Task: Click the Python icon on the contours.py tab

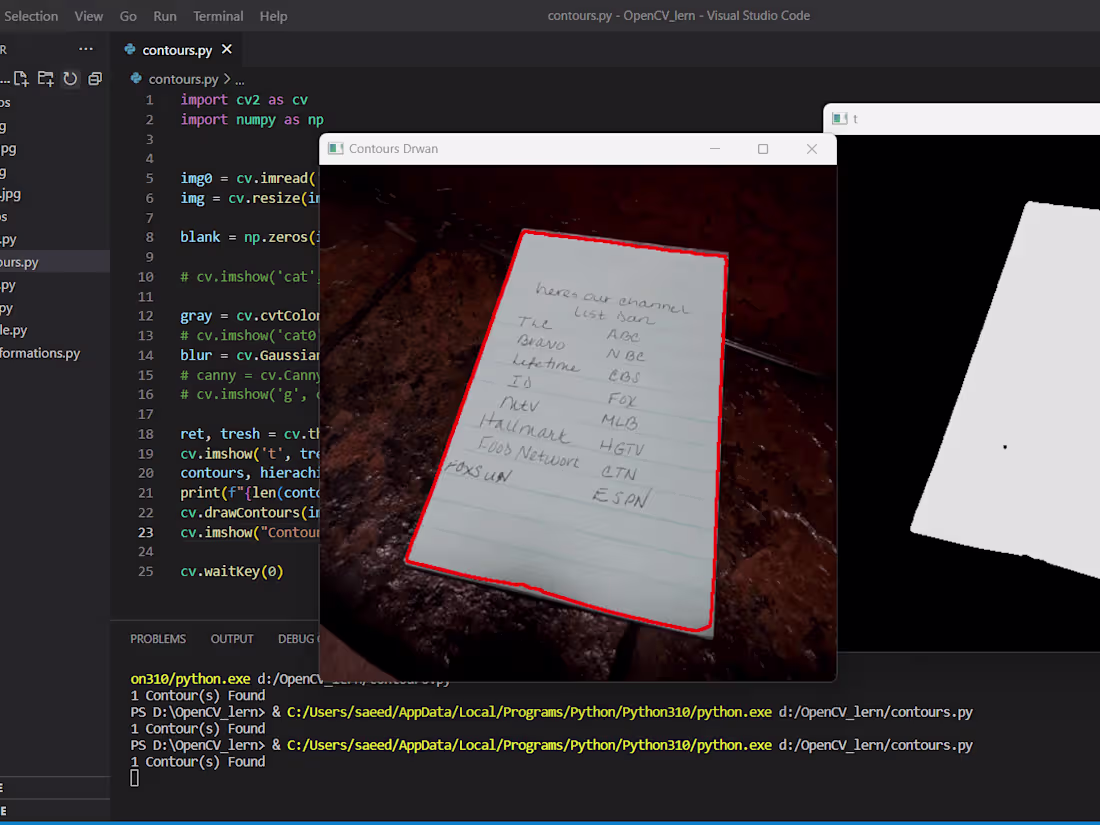Action: (130, 48)
